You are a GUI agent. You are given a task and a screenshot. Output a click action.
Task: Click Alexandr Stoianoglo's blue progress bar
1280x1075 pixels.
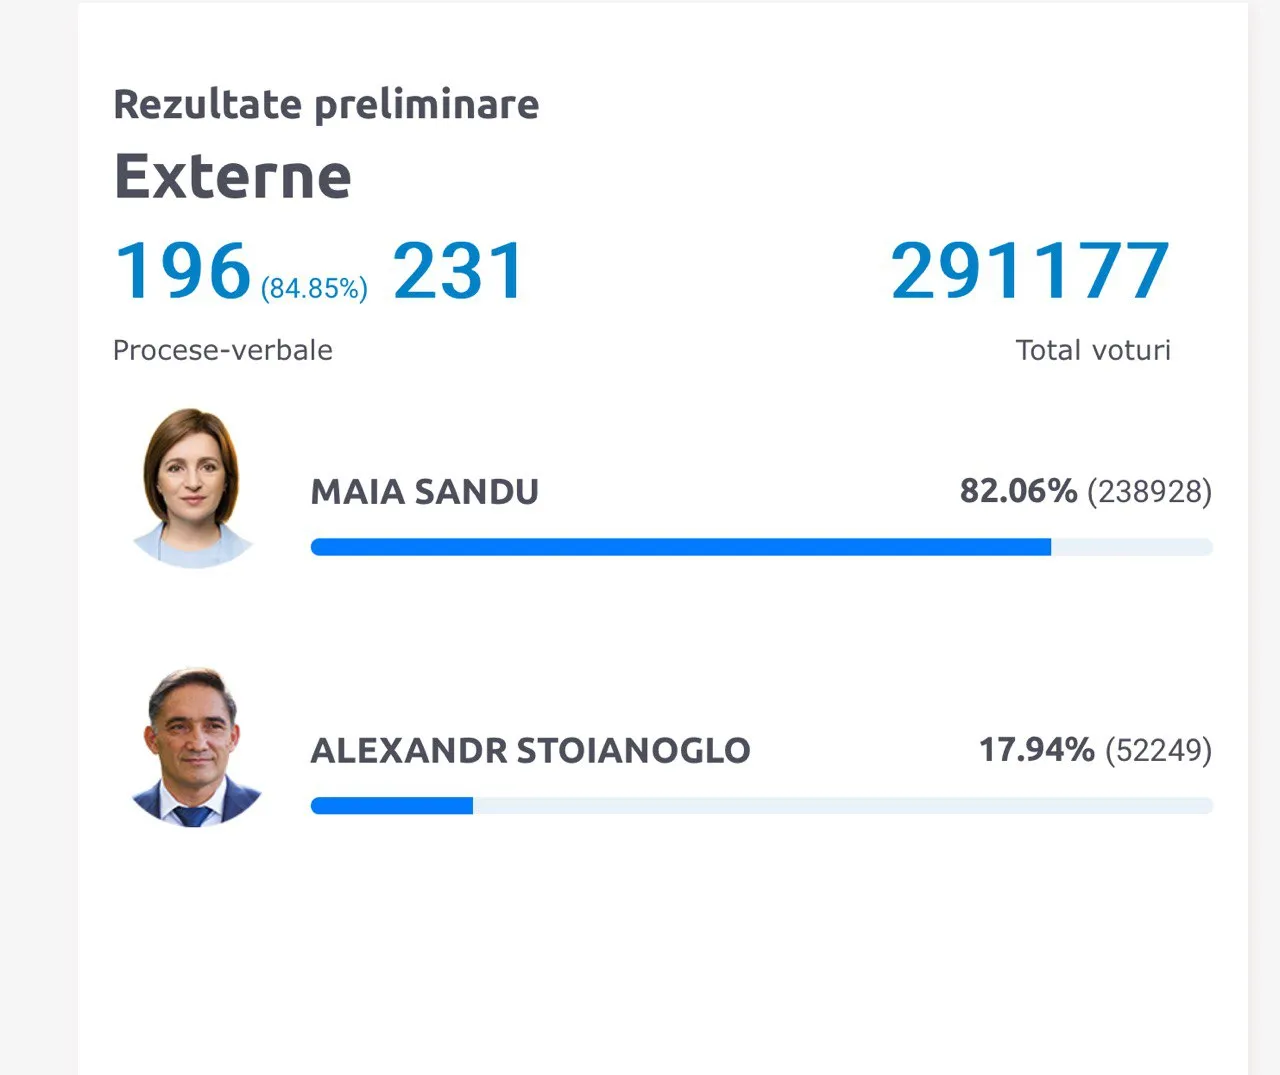tap(392, 805)
